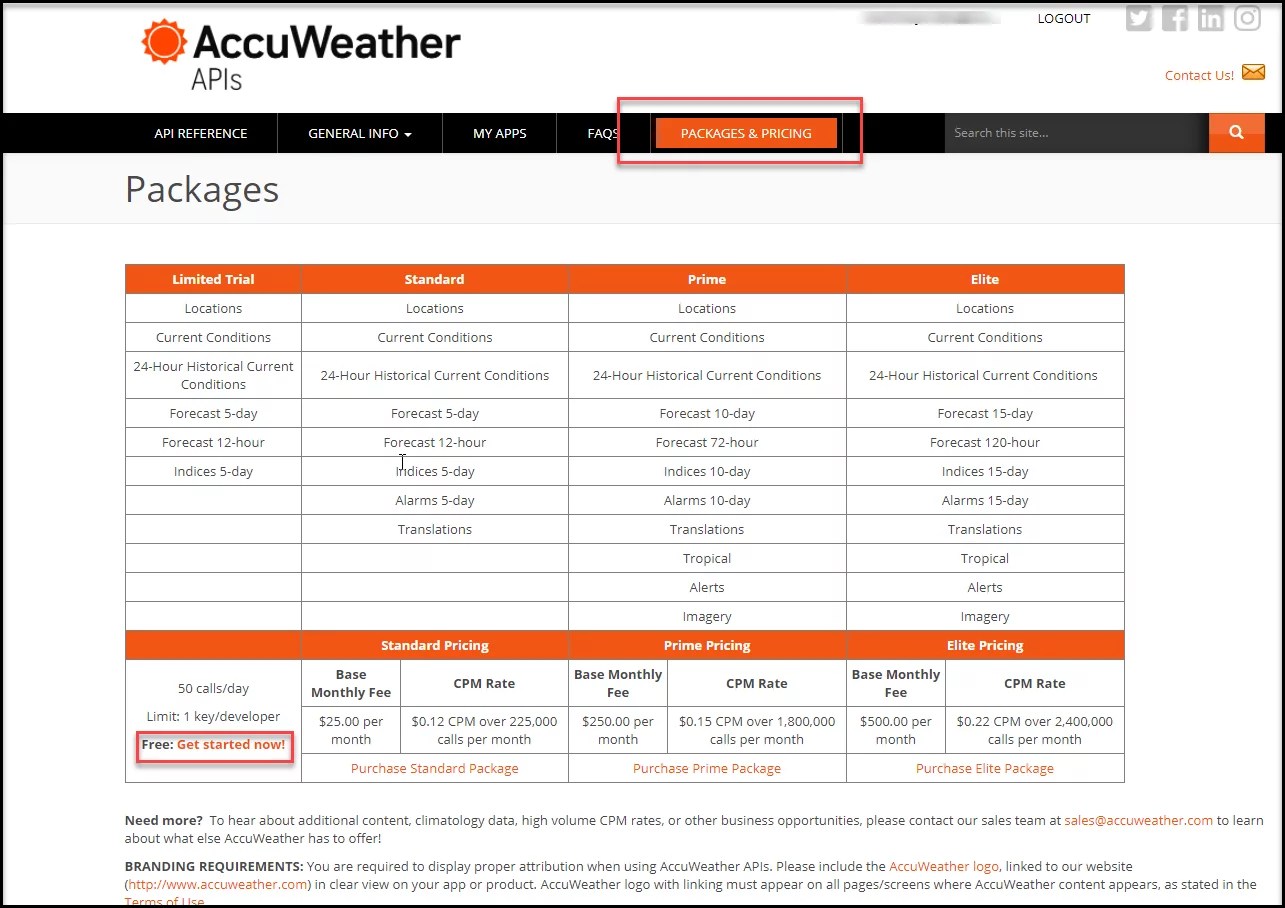Click the Prime column header

707,279
